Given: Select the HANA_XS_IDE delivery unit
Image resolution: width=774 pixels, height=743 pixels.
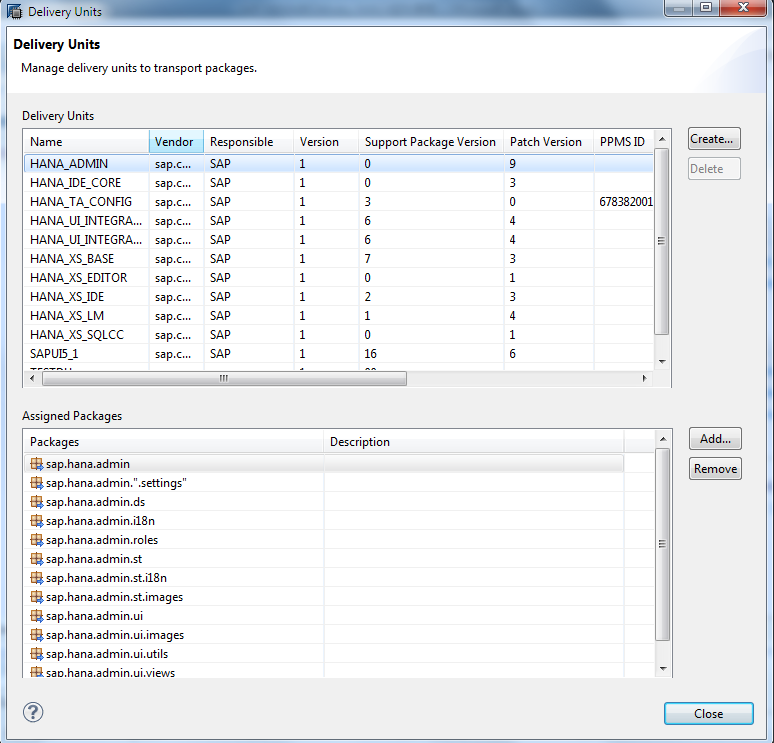Looking at the screenshot, I should tap(339, 297).
